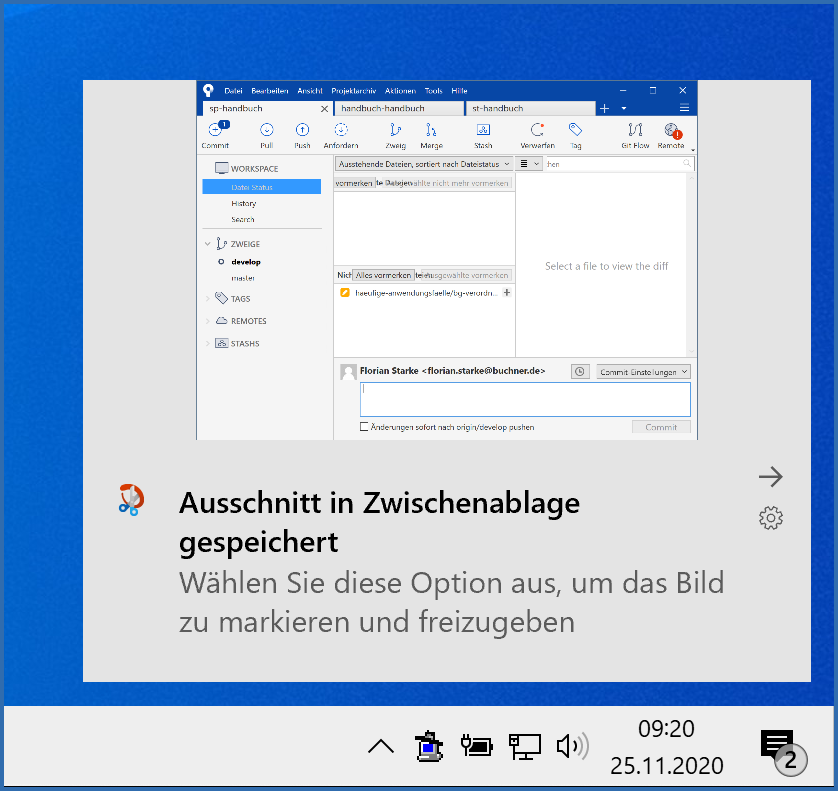The width and height of the screenshot is (838, 791).
Task: Show hidden tray icons with the up chevron
Action: point(381,746)
